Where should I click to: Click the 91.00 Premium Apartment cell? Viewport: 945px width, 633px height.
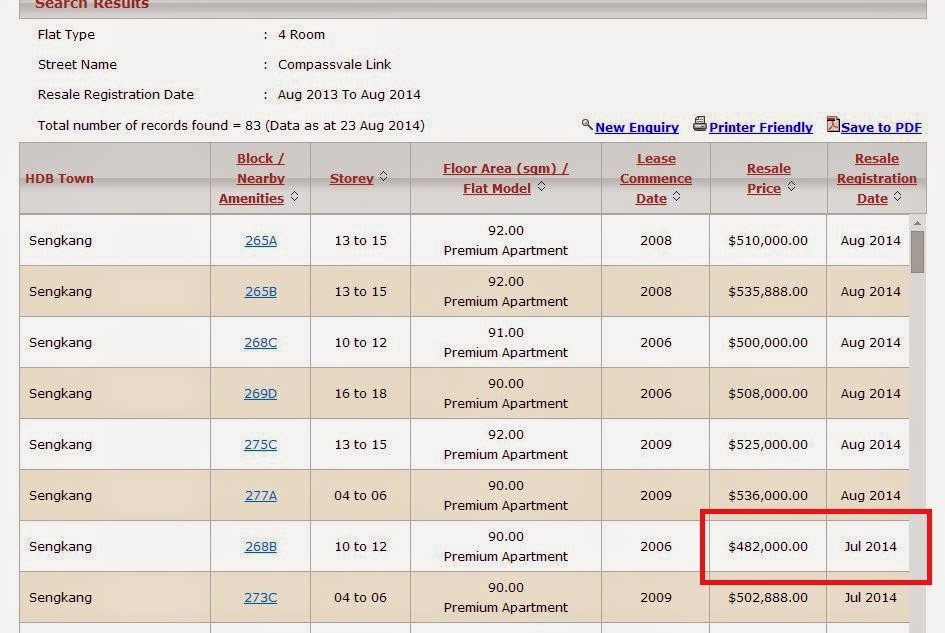pyautogui.click(x=506, y=342)
